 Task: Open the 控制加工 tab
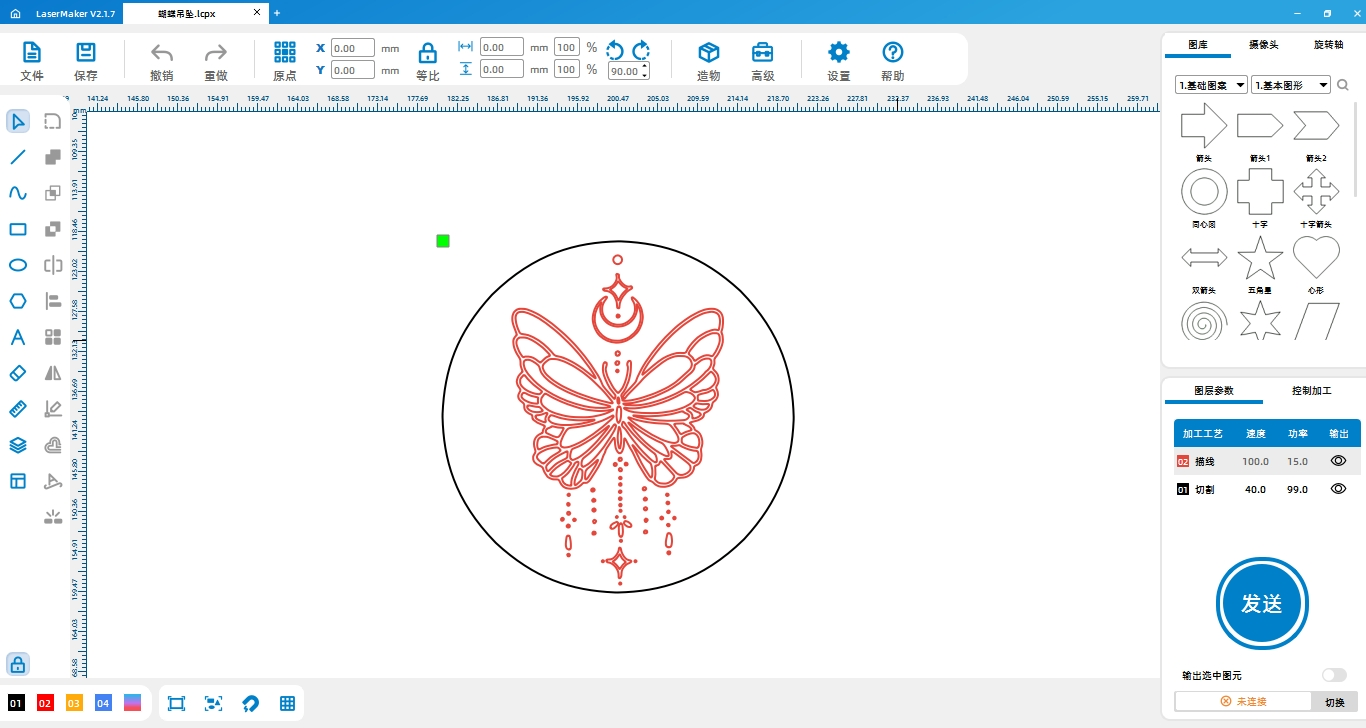tap(1312, 391)
